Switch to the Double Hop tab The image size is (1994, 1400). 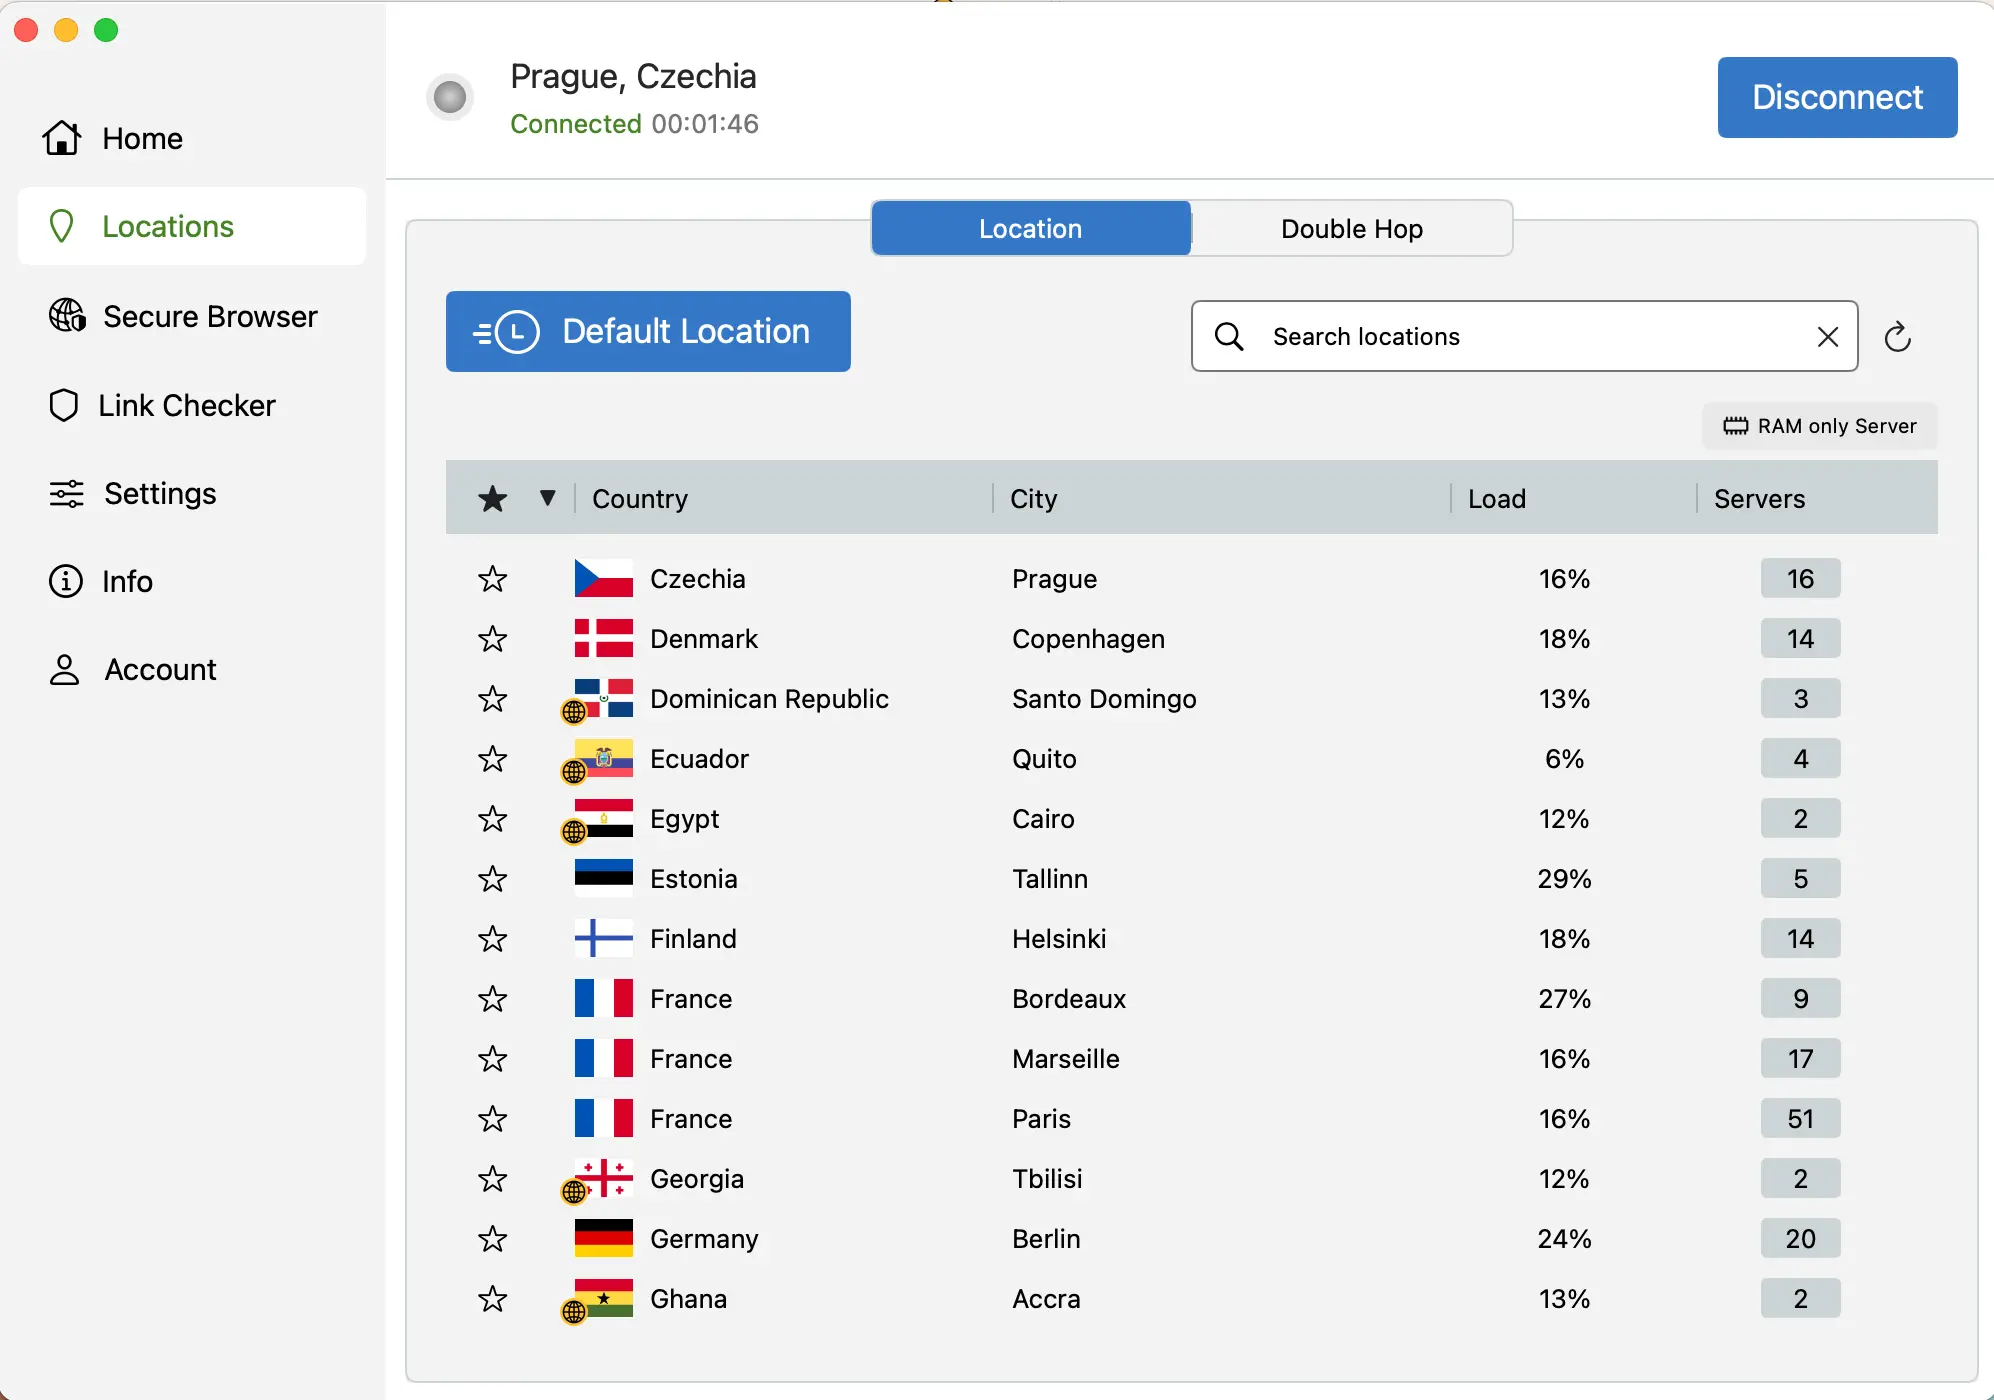[x=1351, y=229]
